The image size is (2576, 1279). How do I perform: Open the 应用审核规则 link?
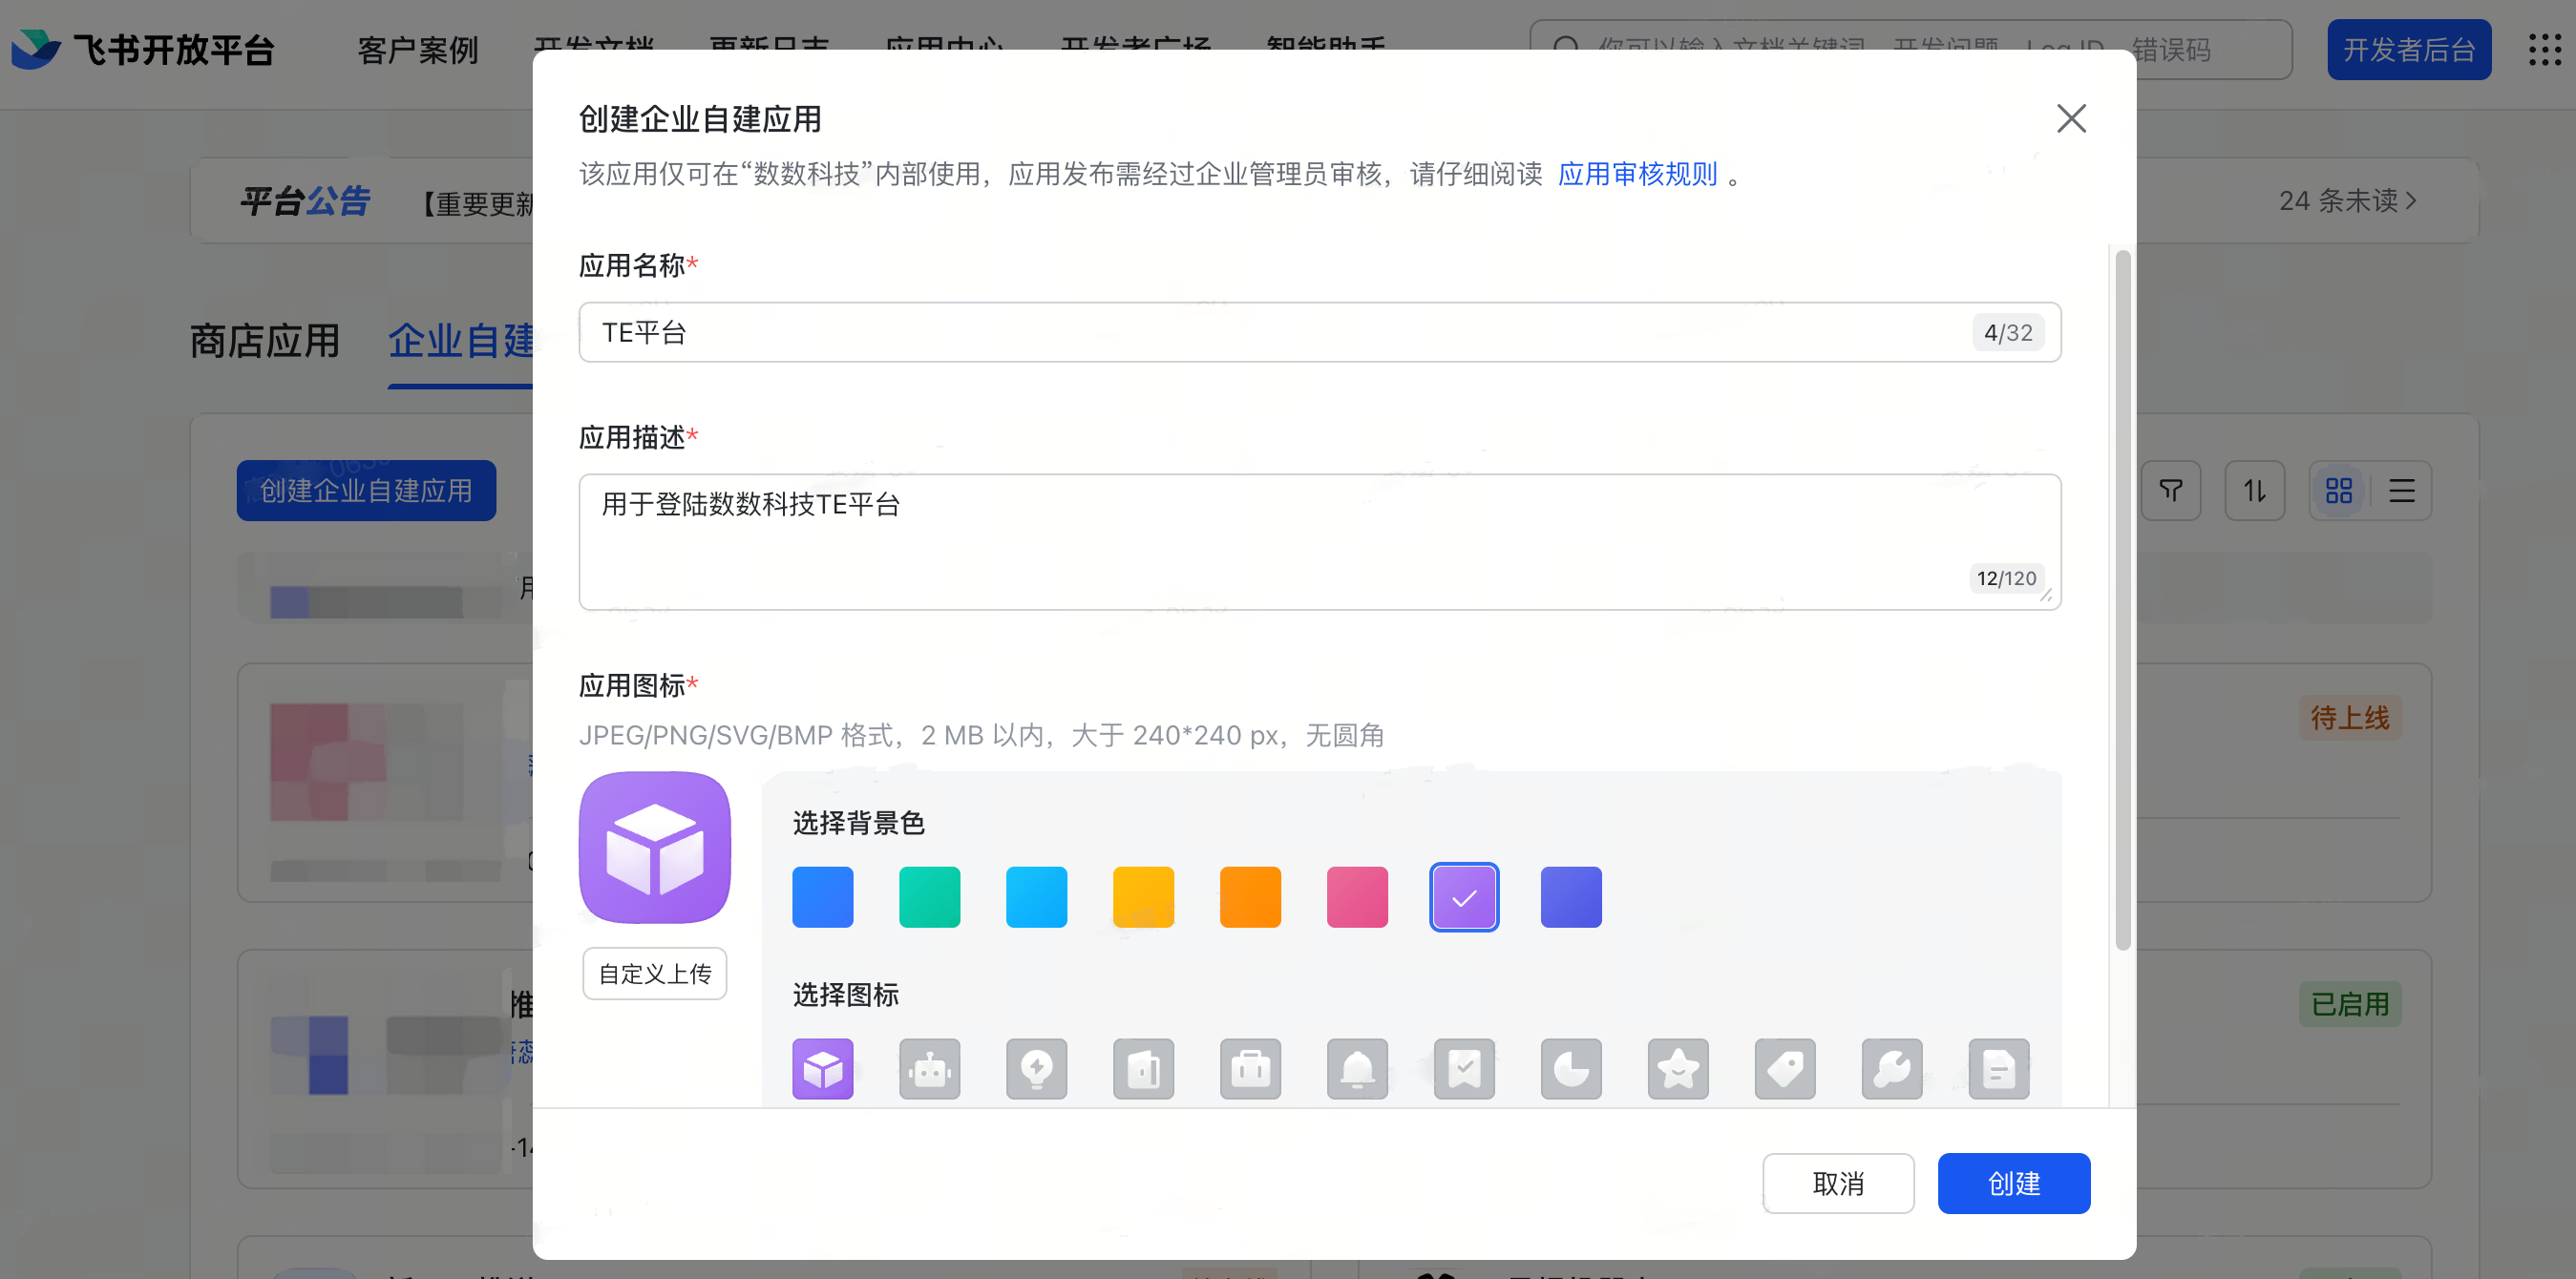click(1637, 174)
